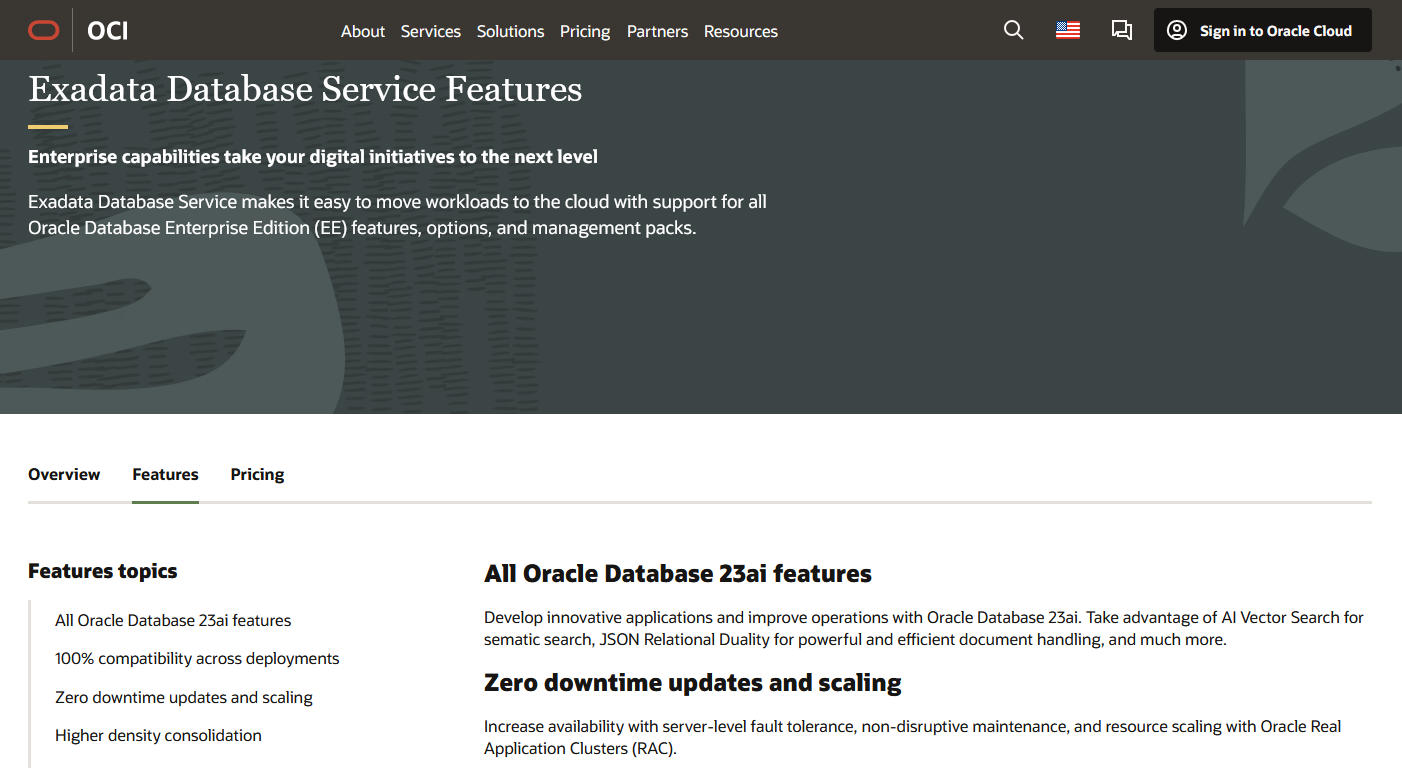This screenshot has width=1402, height=768.
Task: Open the search magnifier icon
Action: (1013, 31)
